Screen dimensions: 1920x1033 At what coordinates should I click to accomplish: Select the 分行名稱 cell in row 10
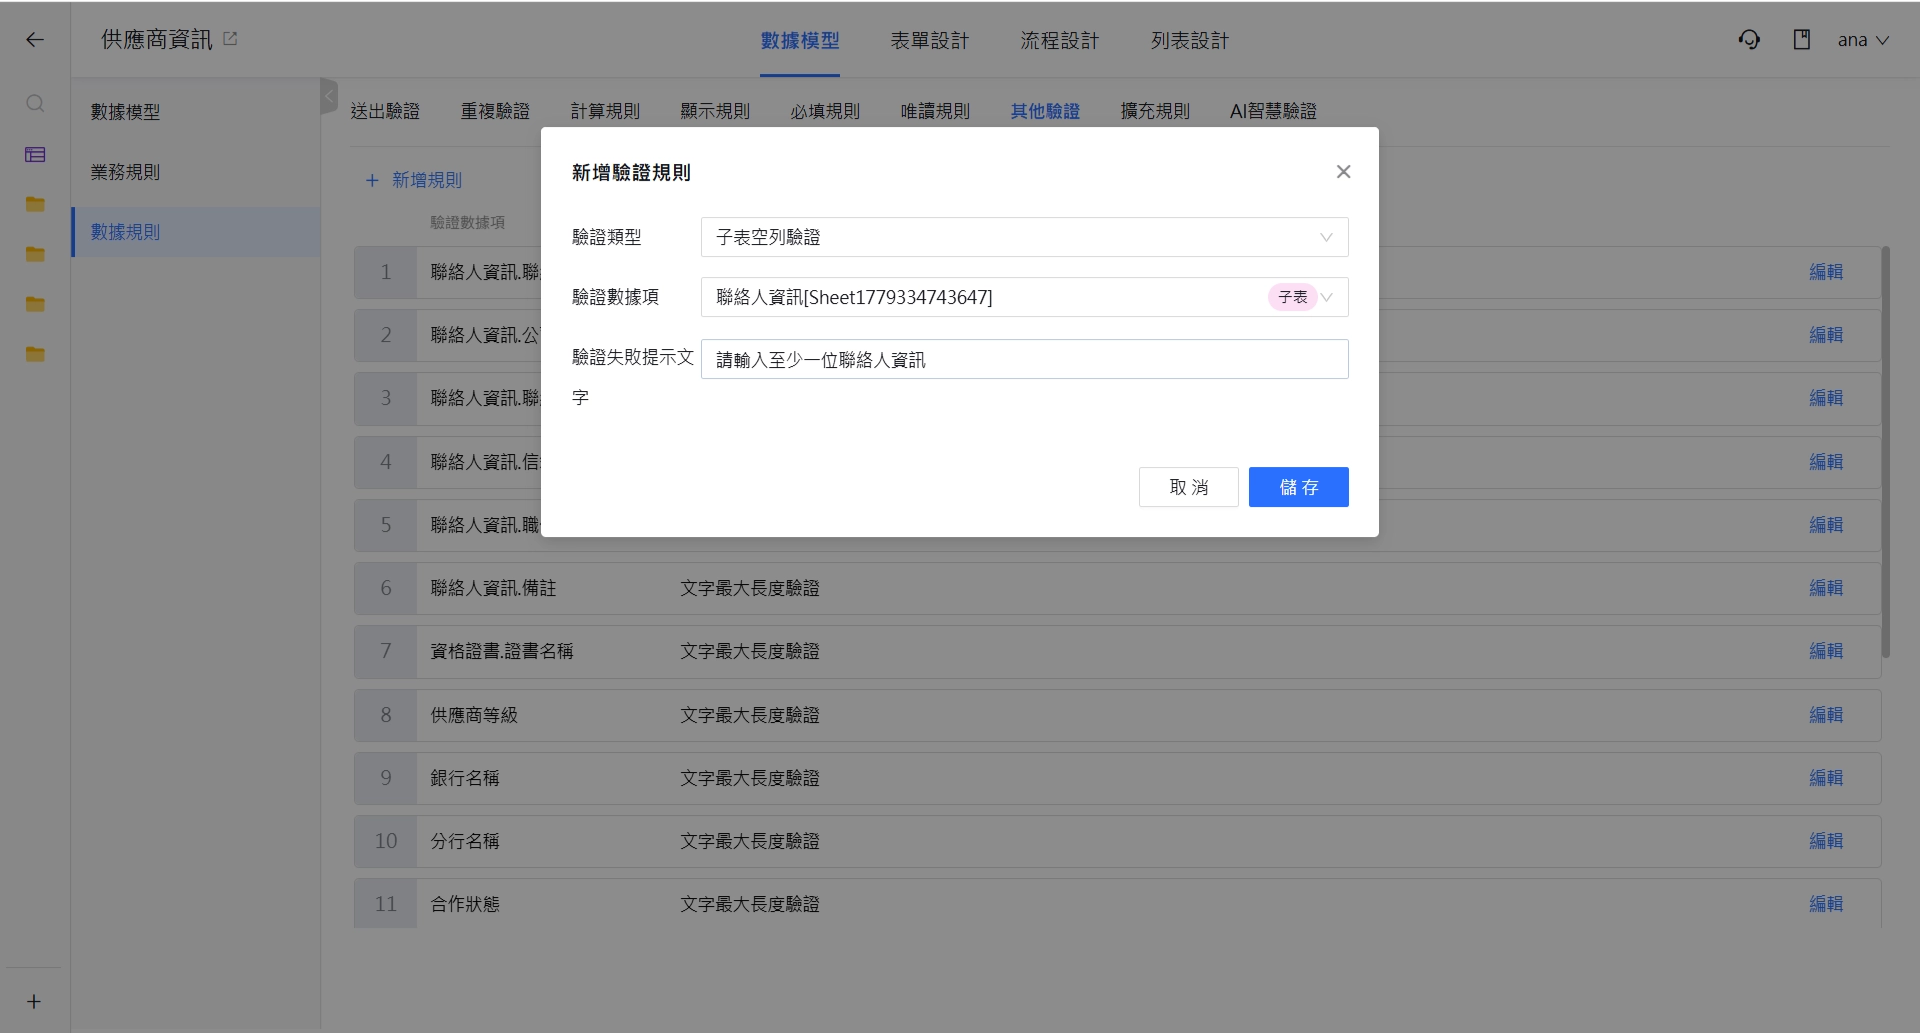tap(465, 841)
